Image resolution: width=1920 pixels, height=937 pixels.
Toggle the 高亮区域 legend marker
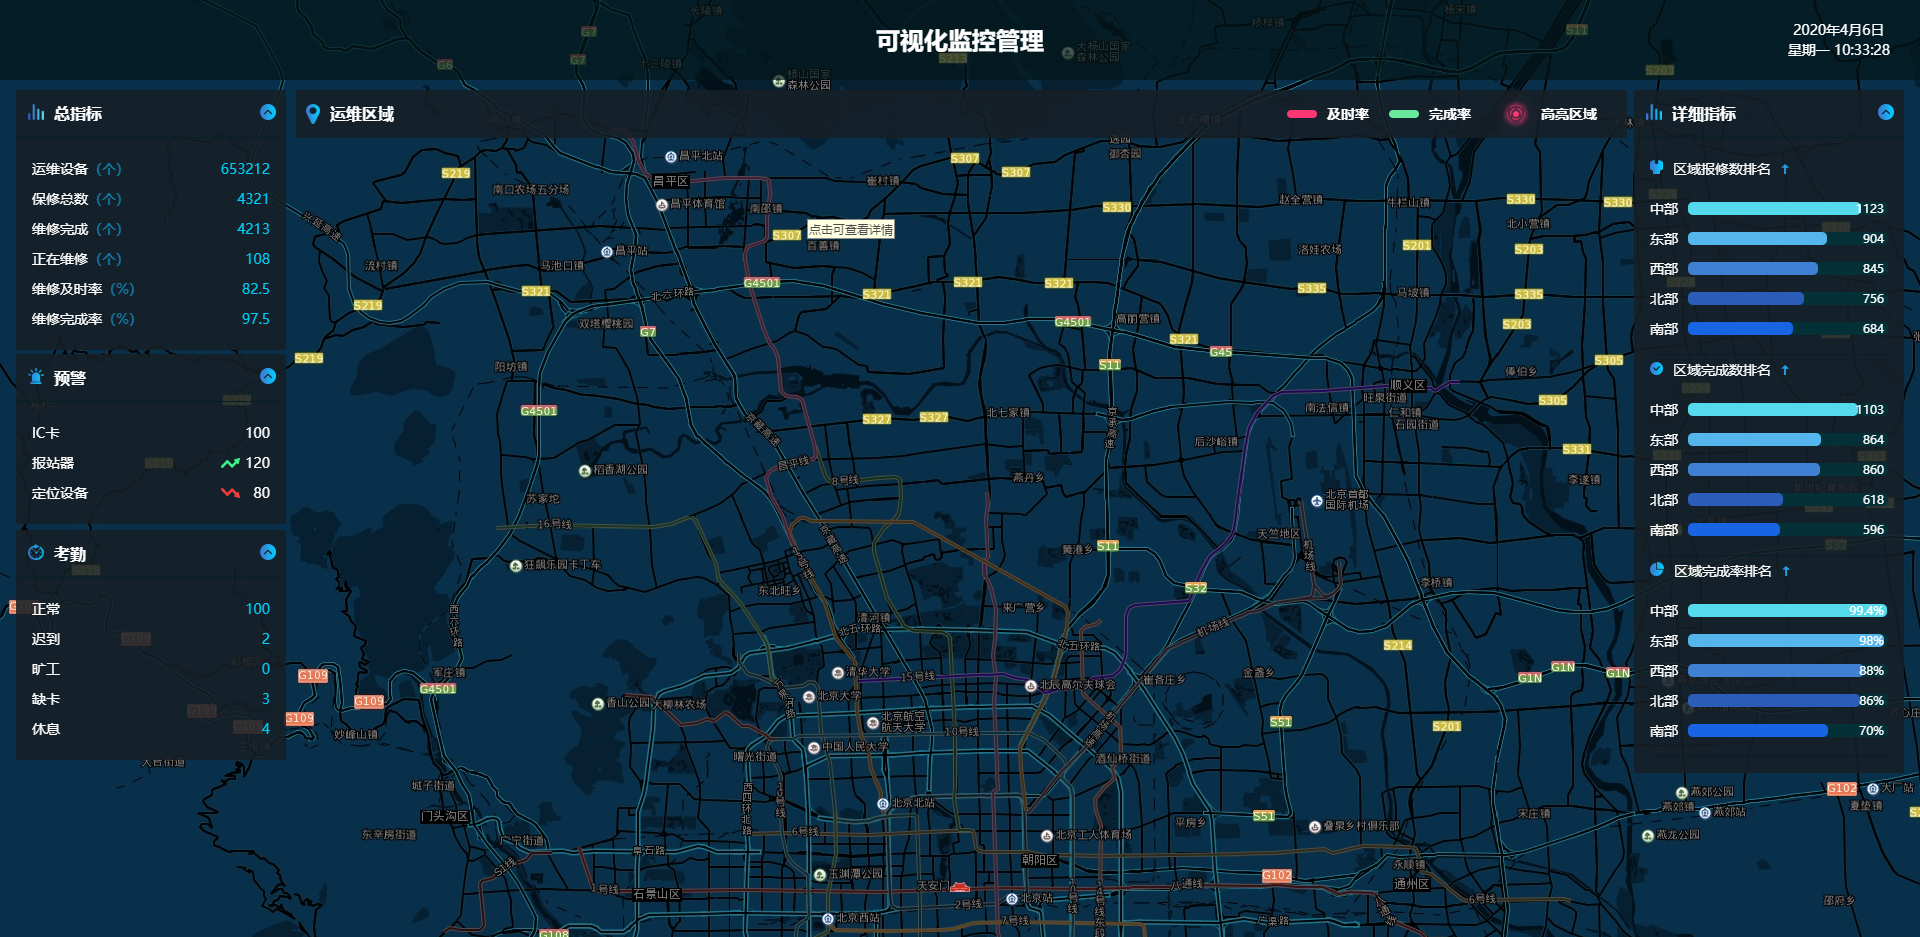[1516, 114]
